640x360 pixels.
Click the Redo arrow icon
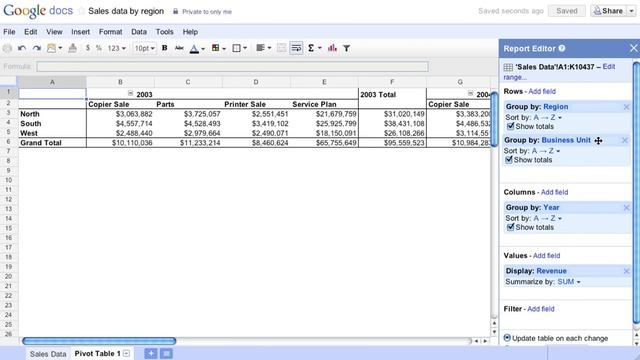tap(37, 48)
